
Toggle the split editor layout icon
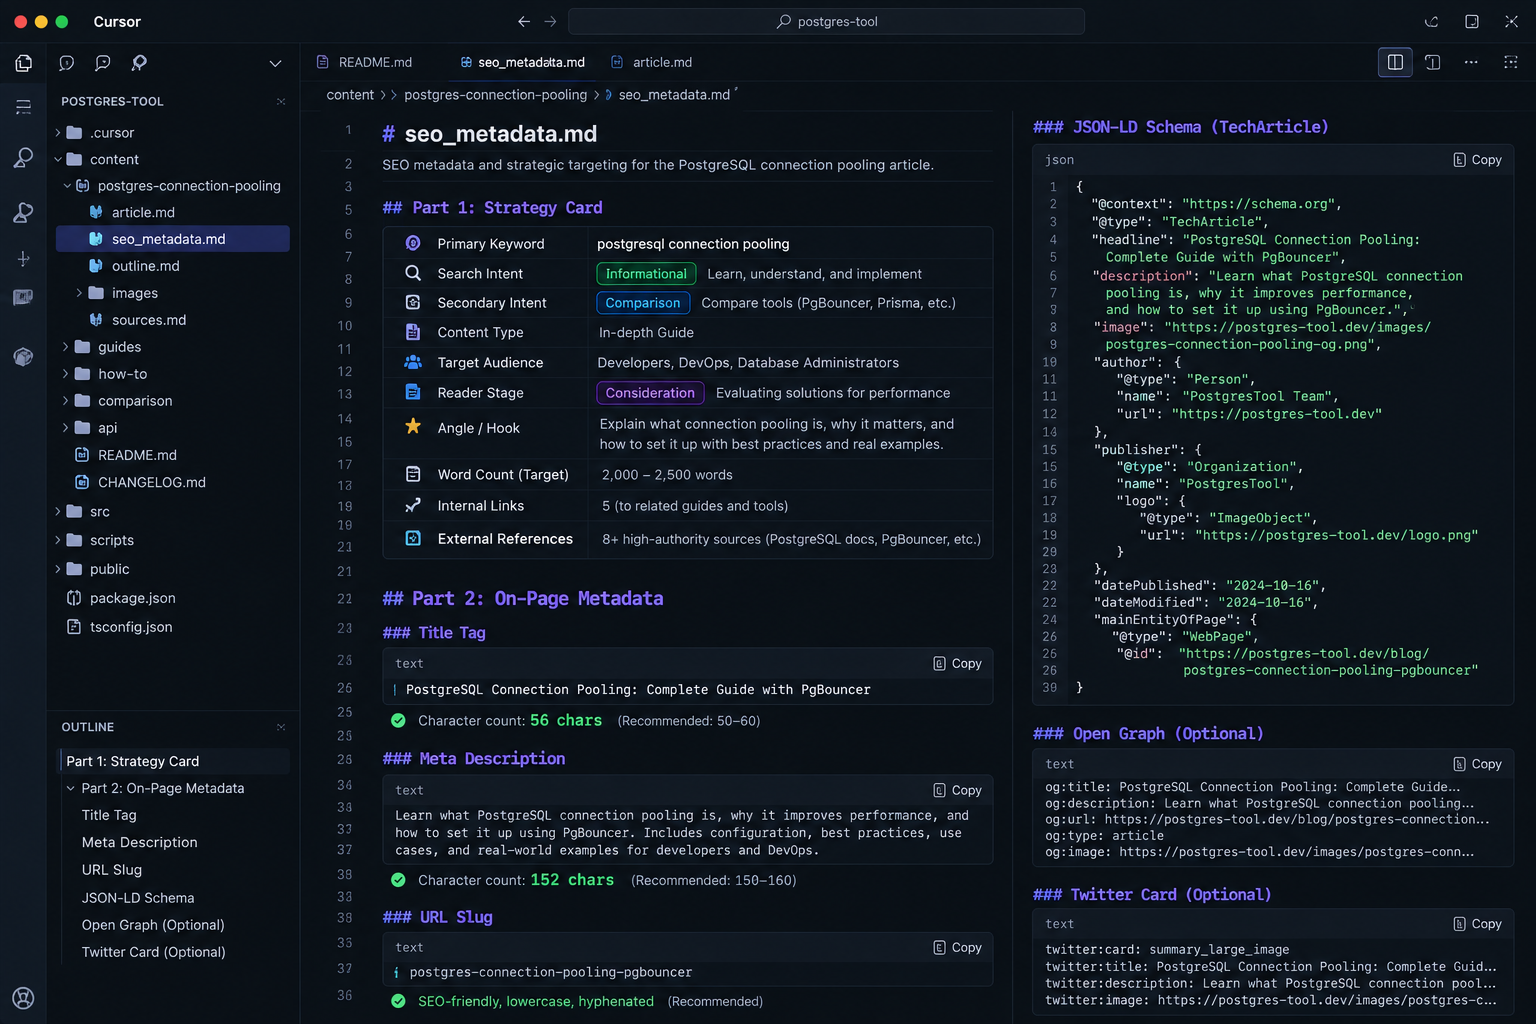tap(1395, 62)
